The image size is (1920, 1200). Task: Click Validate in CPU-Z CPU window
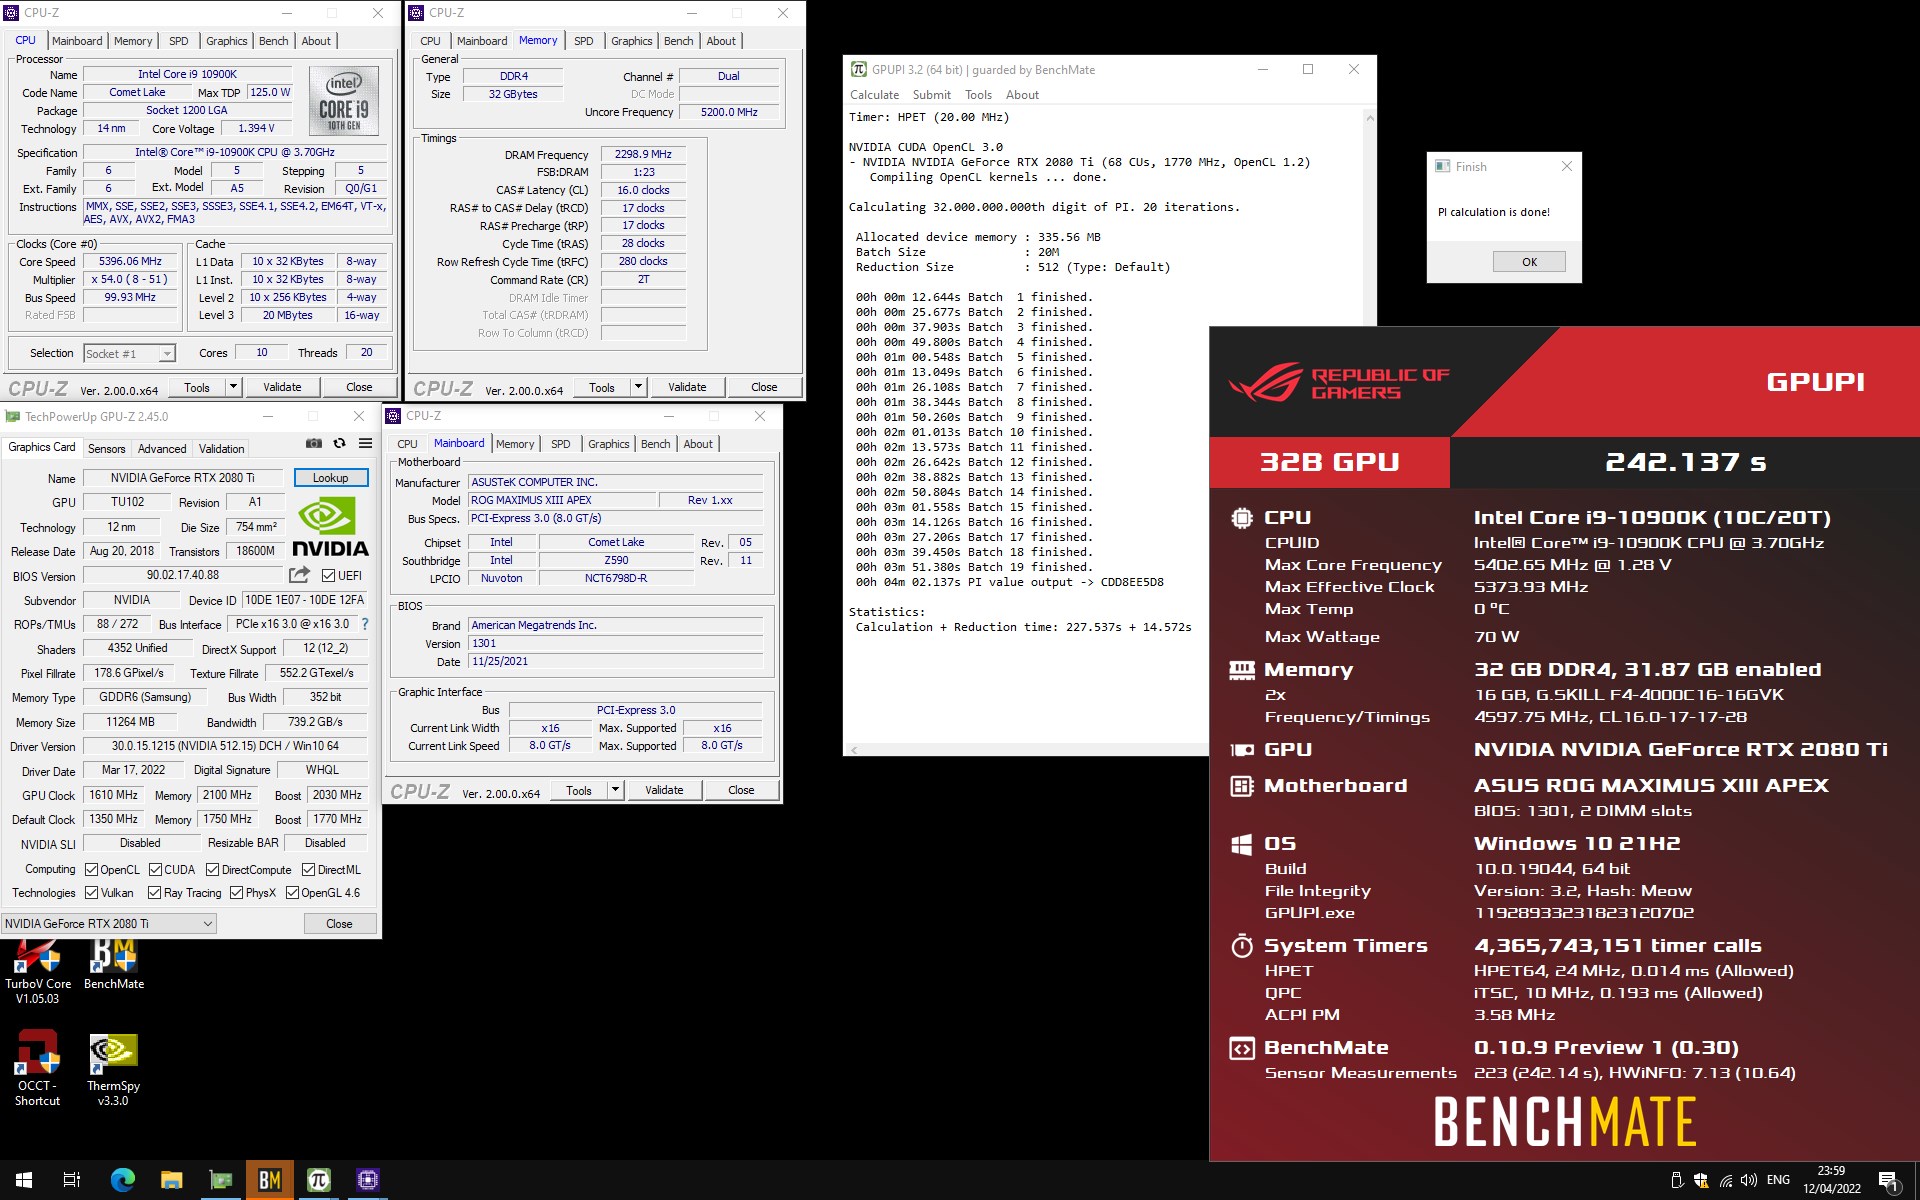pos(282,387)
